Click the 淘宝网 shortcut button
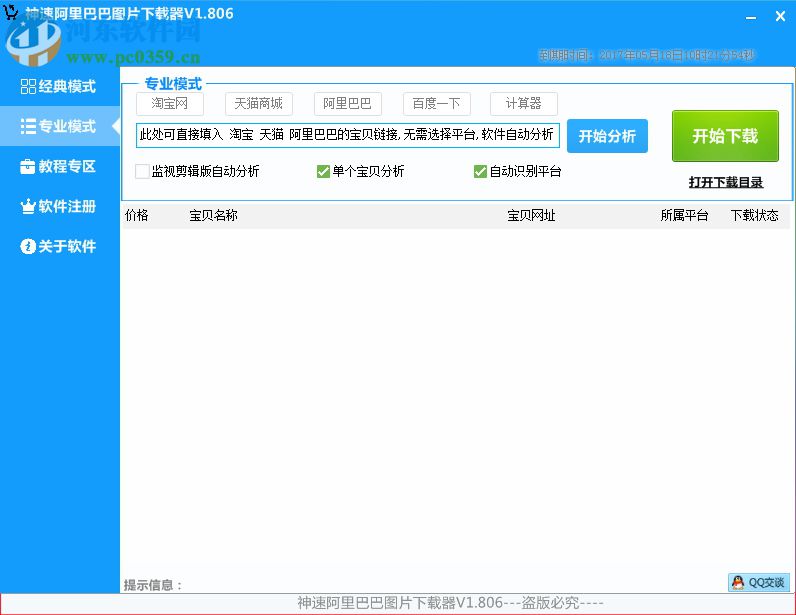The width and height of the screenshot is (796, 615). pyautogui.click(x=170, y=104)
